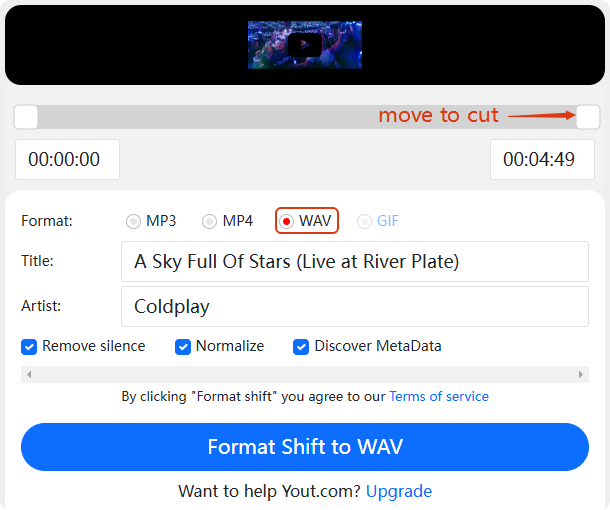Select the MP3 format option
This screenshot has width=610, height=510.
click(134, 221)
